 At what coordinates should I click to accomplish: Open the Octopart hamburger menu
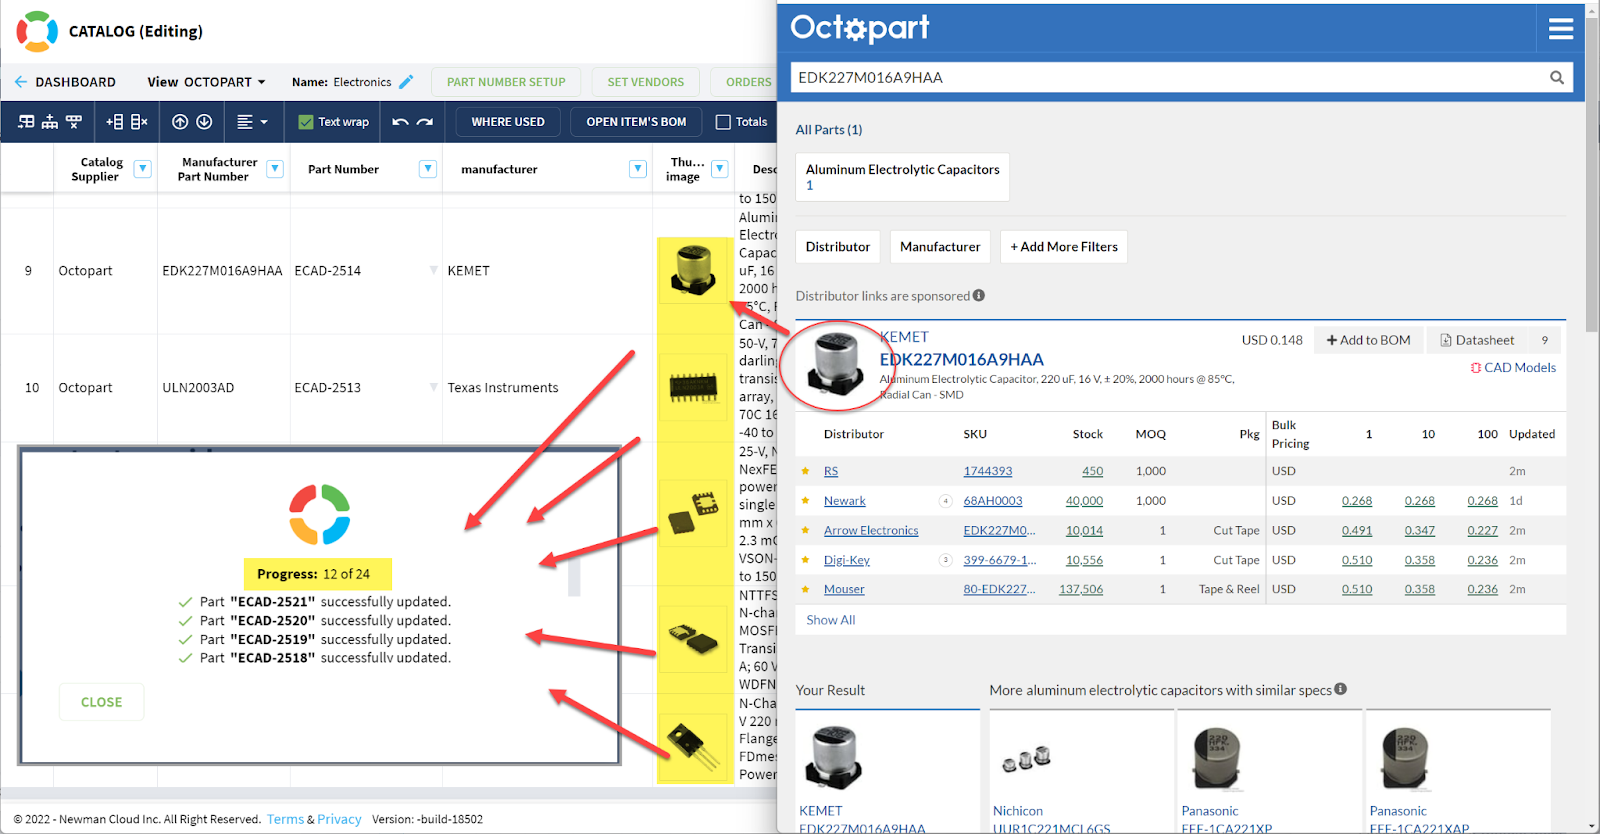1561,29
